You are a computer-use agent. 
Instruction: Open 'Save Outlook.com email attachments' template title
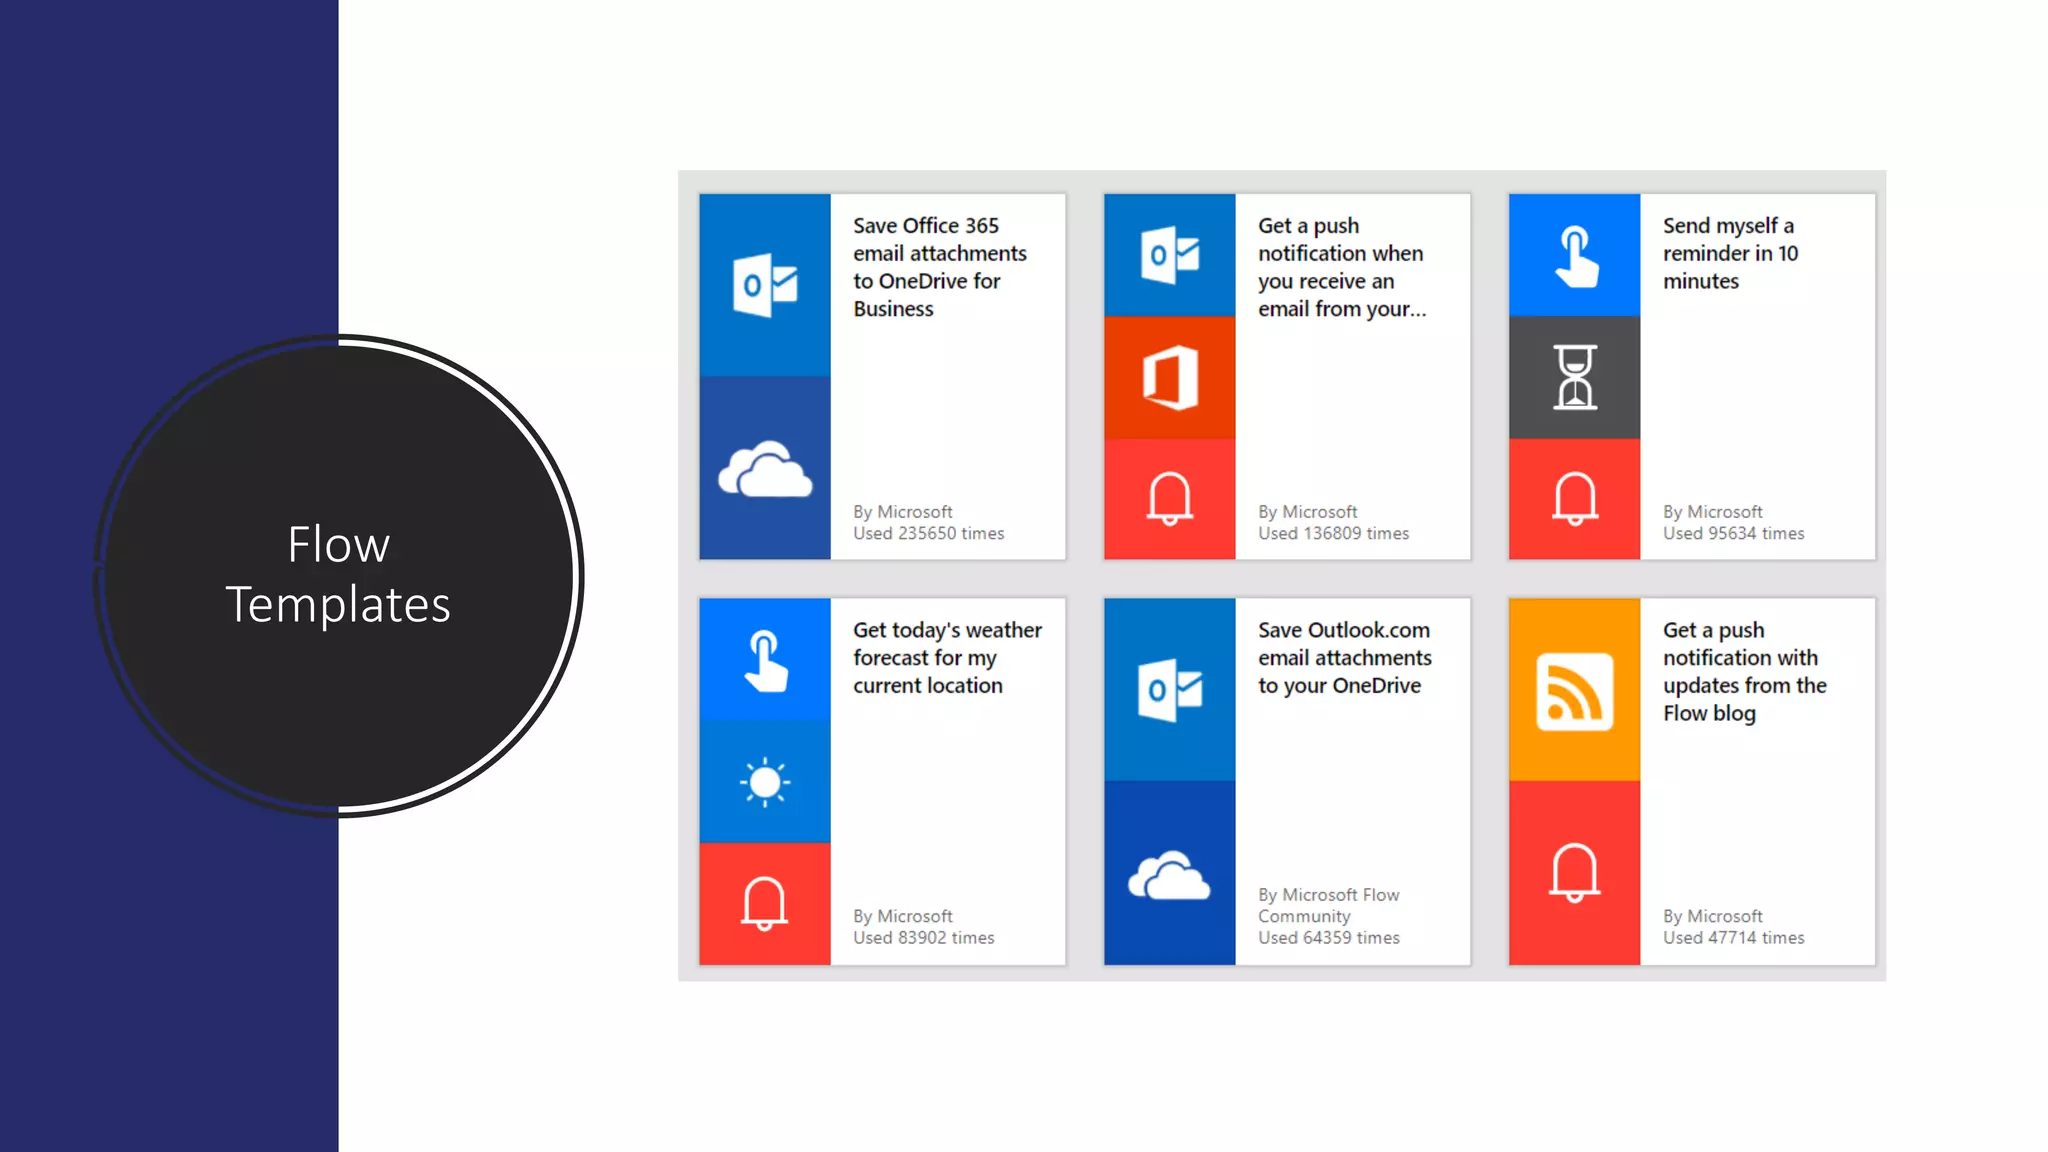coord(1344,657)
